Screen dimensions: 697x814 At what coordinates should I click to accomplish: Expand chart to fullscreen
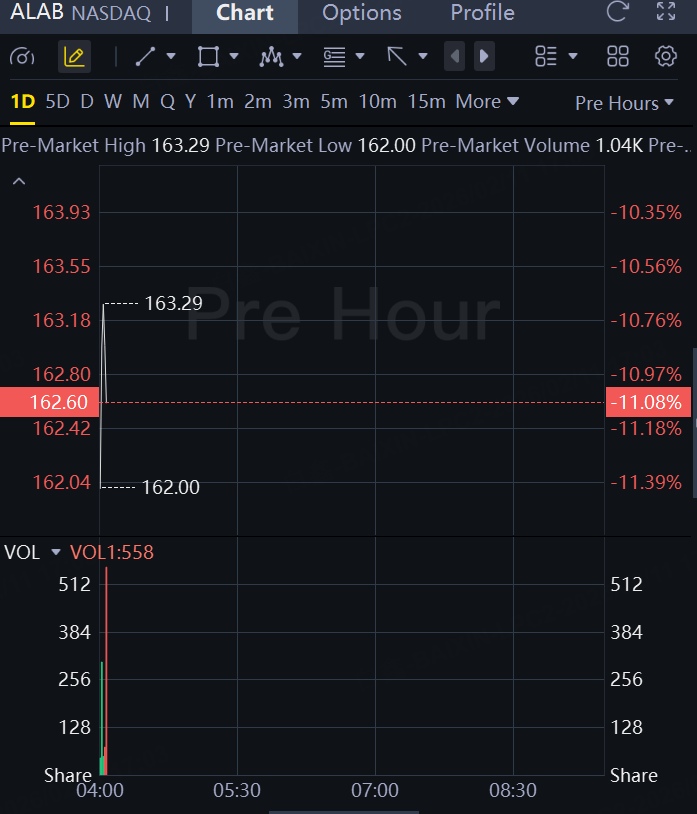coord(666,13)
